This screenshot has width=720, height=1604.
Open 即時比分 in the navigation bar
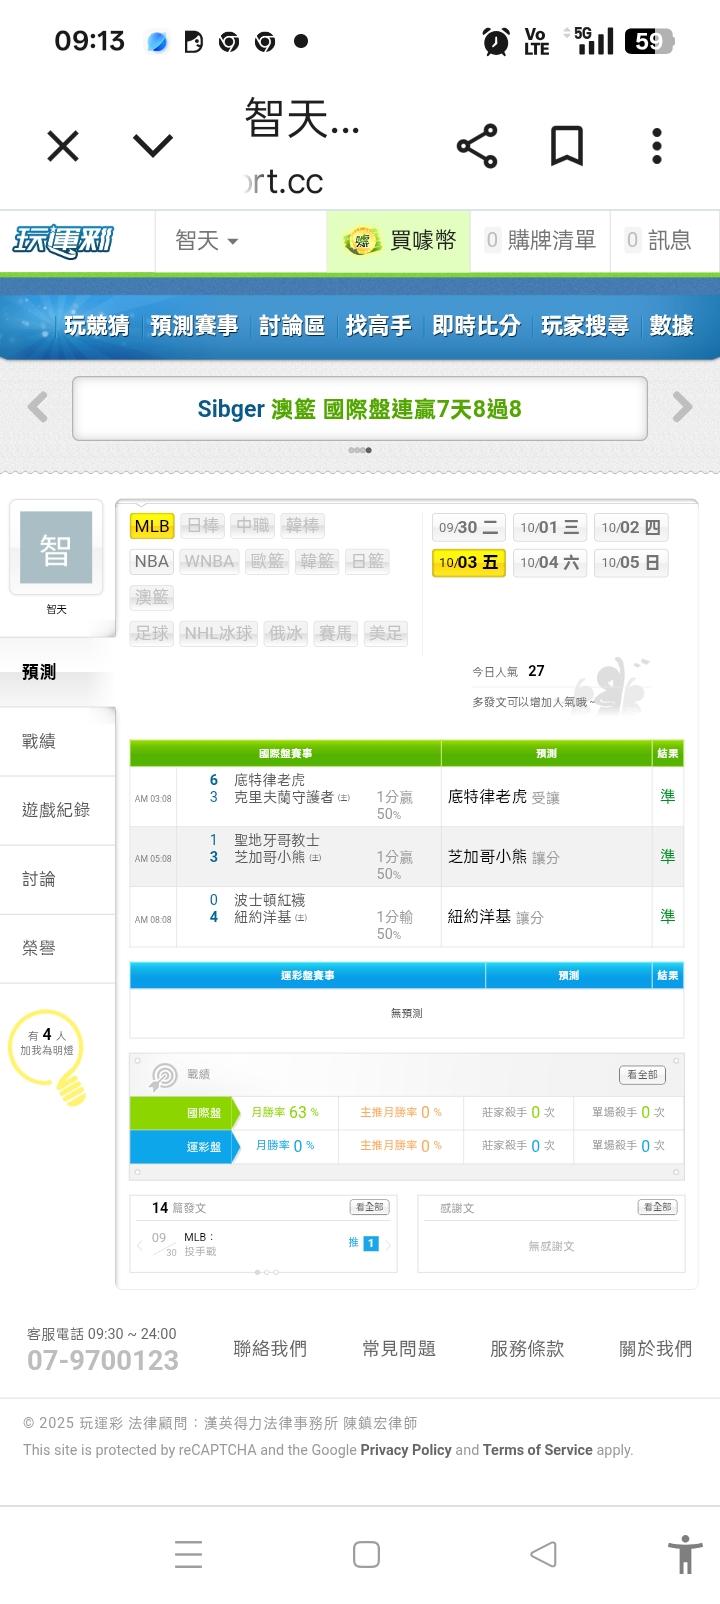click(476, 326)
